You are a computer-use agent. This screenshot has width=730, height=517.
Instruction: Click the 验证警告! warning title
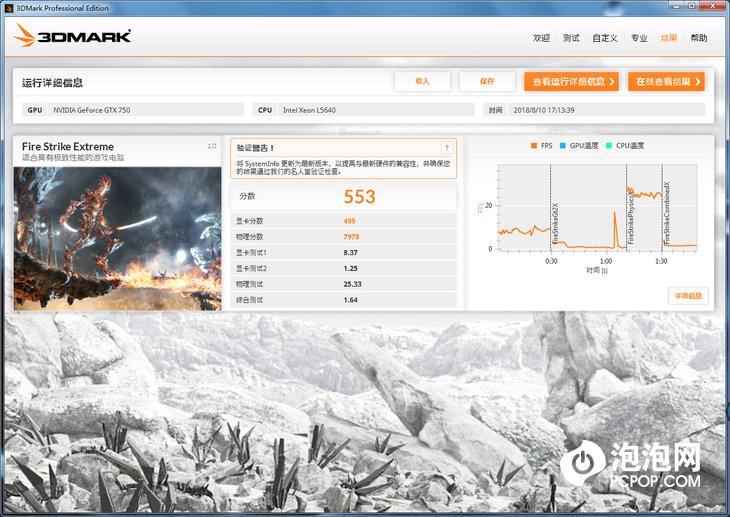(255, 148)
